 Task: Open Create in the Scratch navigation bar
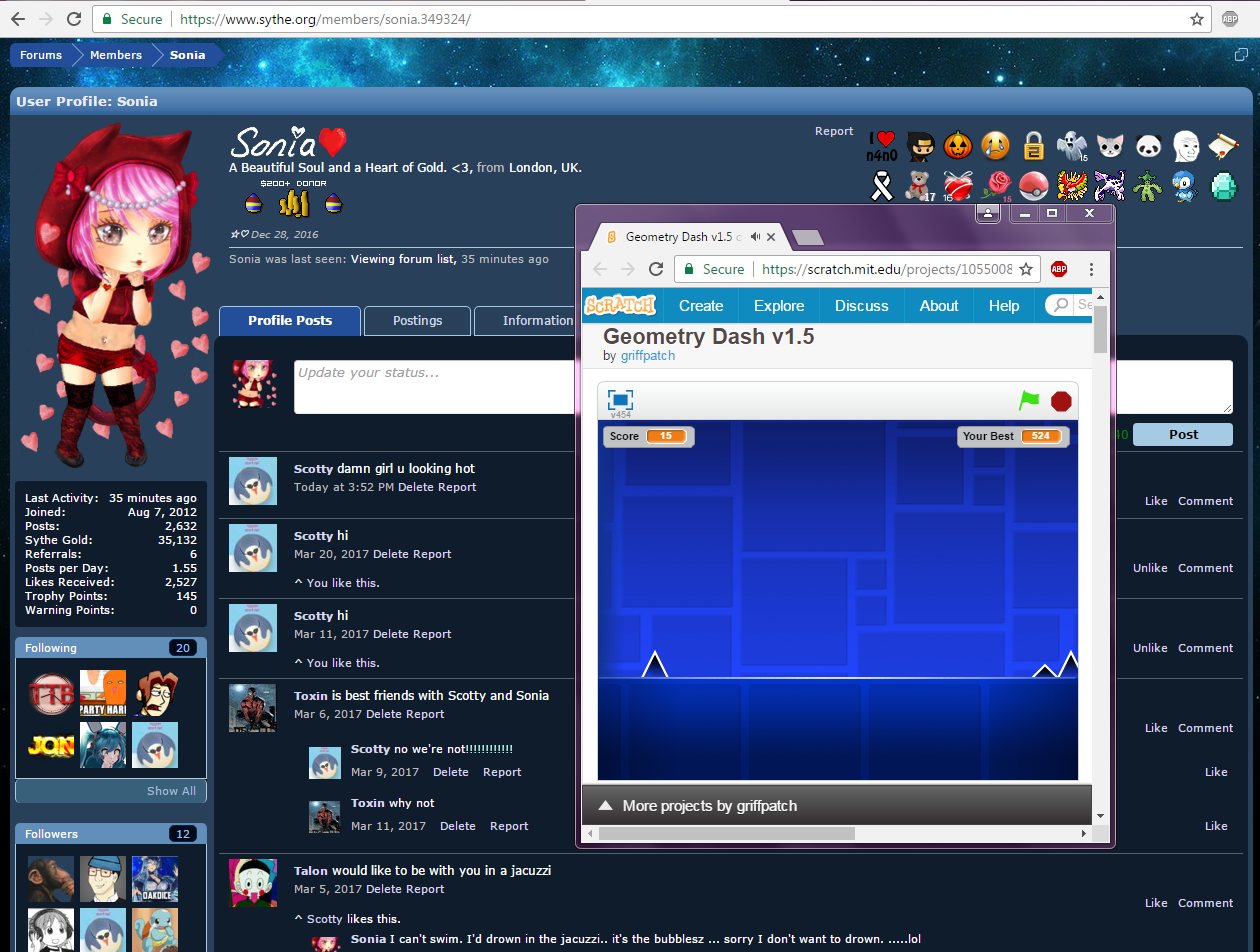tap(701, 305)
